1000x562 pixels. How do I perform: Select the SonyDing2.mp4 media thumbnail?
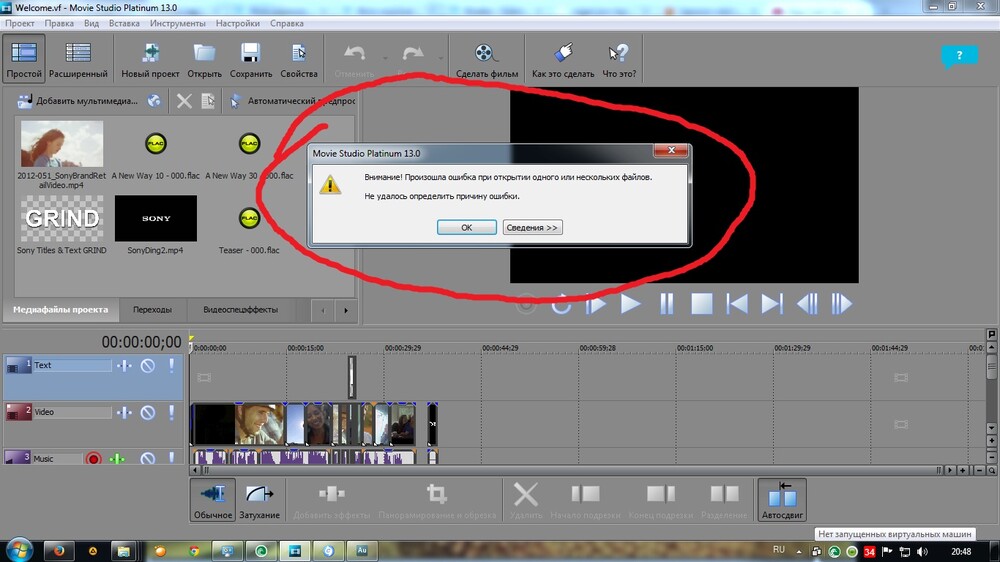156,218
